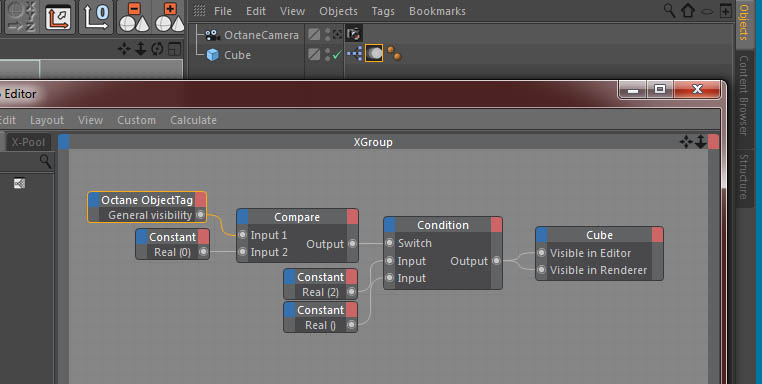Select the OctaneCamera tag icon

coord(354,34)
